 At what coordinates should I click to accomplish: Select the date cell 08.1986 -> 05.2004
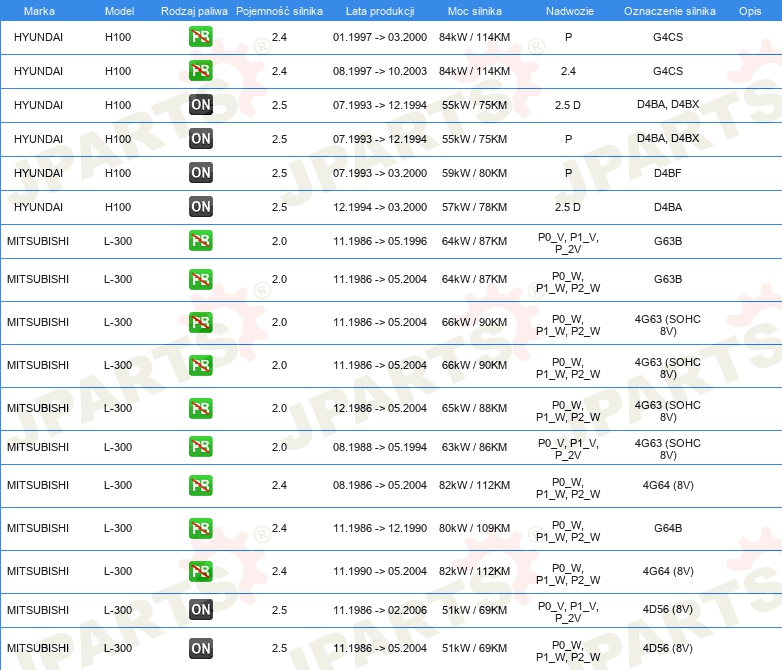click(x=380, y=485)
